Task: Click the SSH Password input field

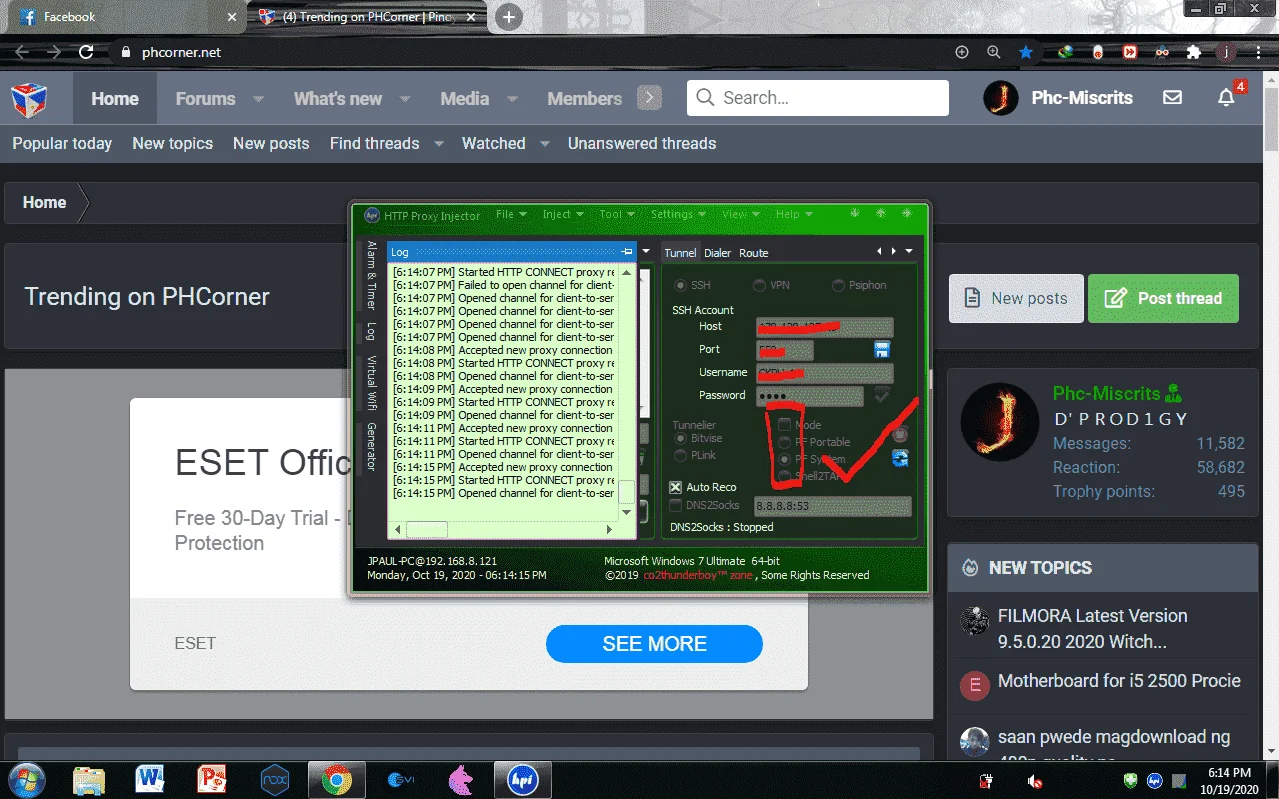Action: 810,396
